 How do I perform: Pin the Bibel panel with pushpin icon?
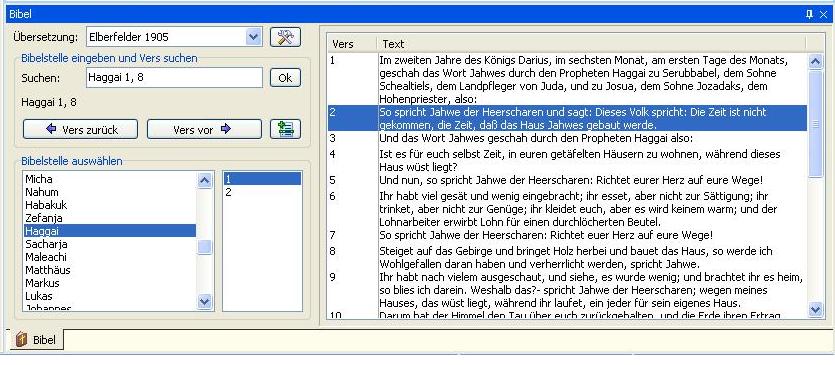(x=809, y=14)
